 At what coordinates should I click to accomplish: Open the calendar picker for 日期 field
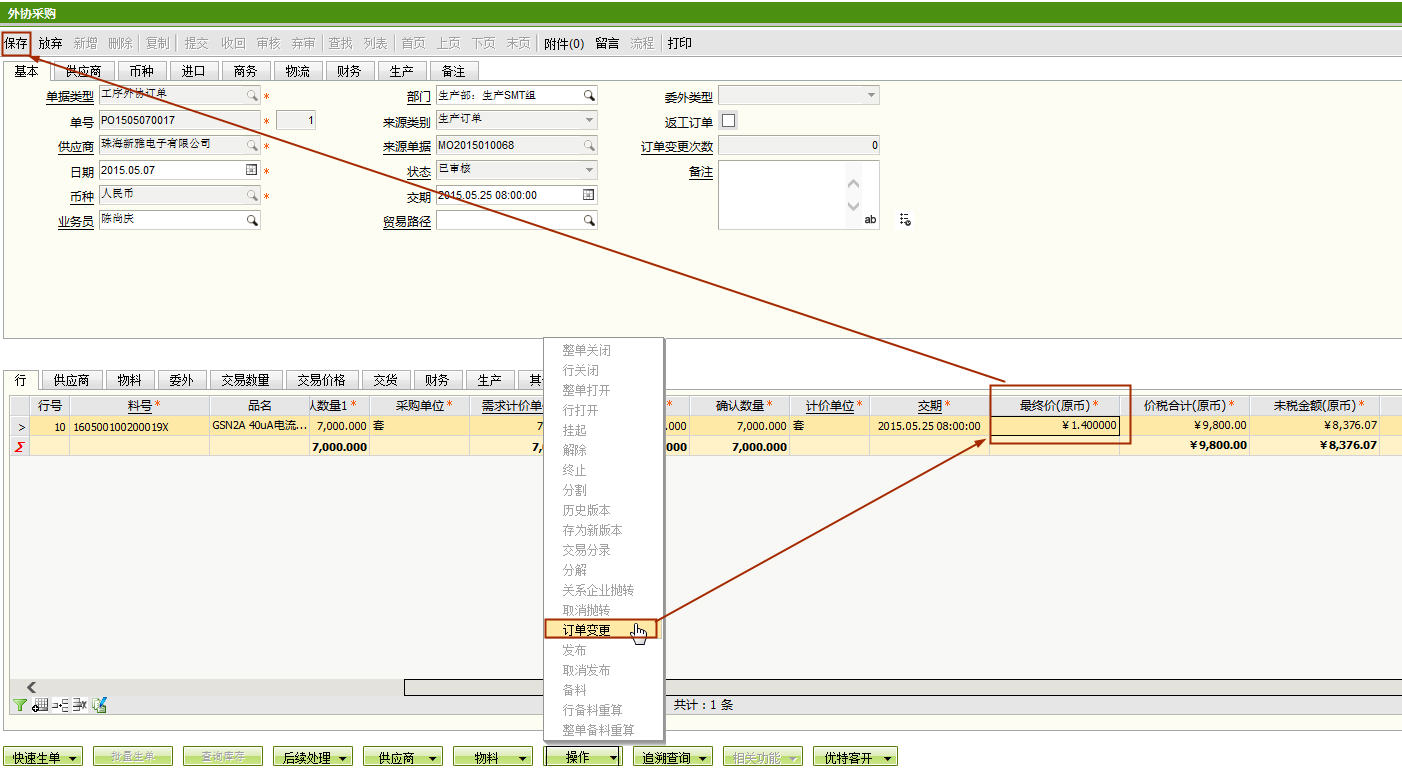(252, 170)
